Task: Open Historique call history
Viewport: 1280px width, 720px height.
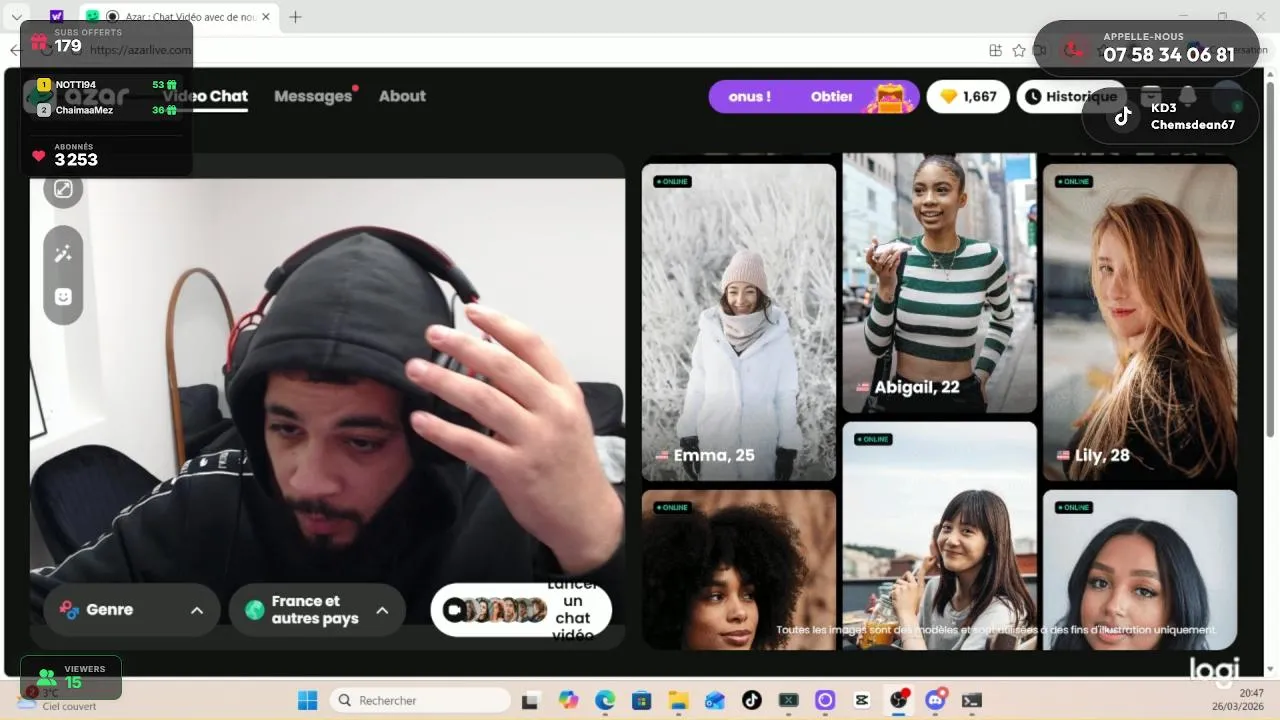Action: click(x=1071, y=97)
